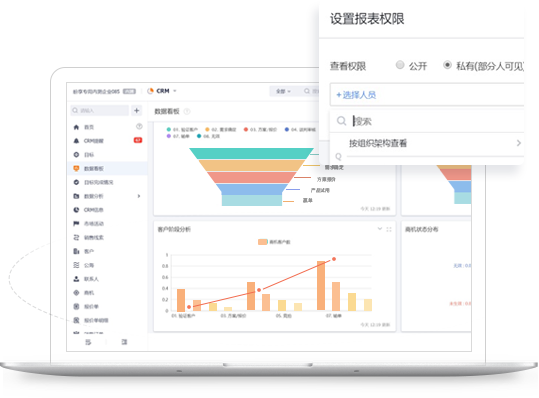Click the 目标 target icon in sidebar
This screenshot has width=539, height=398.
[x=76, y=155]
